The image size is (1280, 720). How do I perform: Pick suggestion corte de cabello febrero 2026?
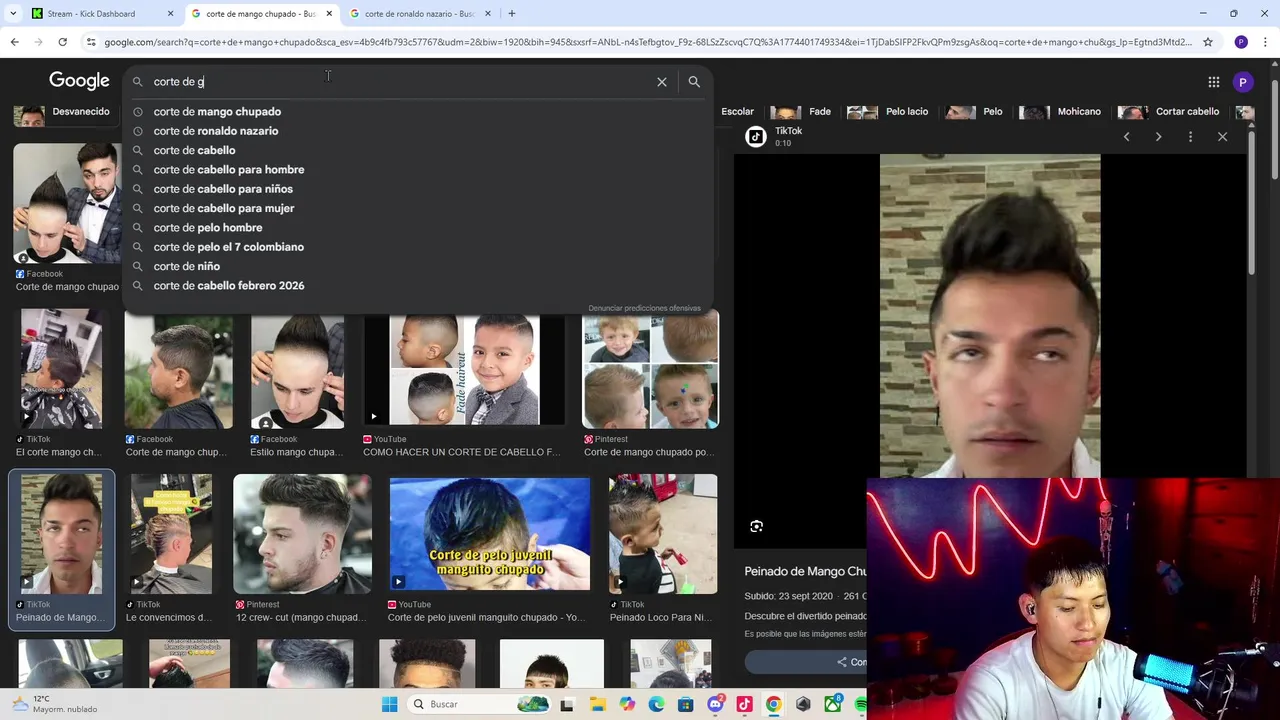(229, 286)
